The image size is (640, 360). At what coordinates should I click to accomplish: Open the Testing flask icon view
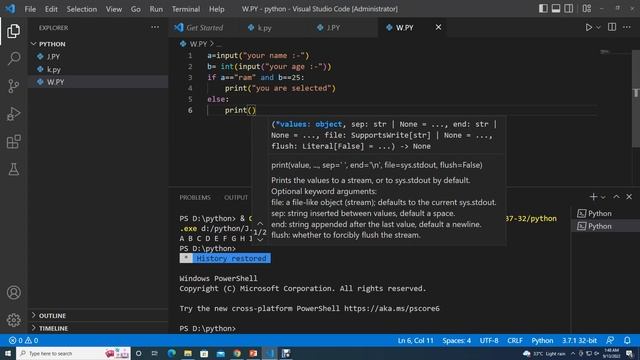pos(13,169)
